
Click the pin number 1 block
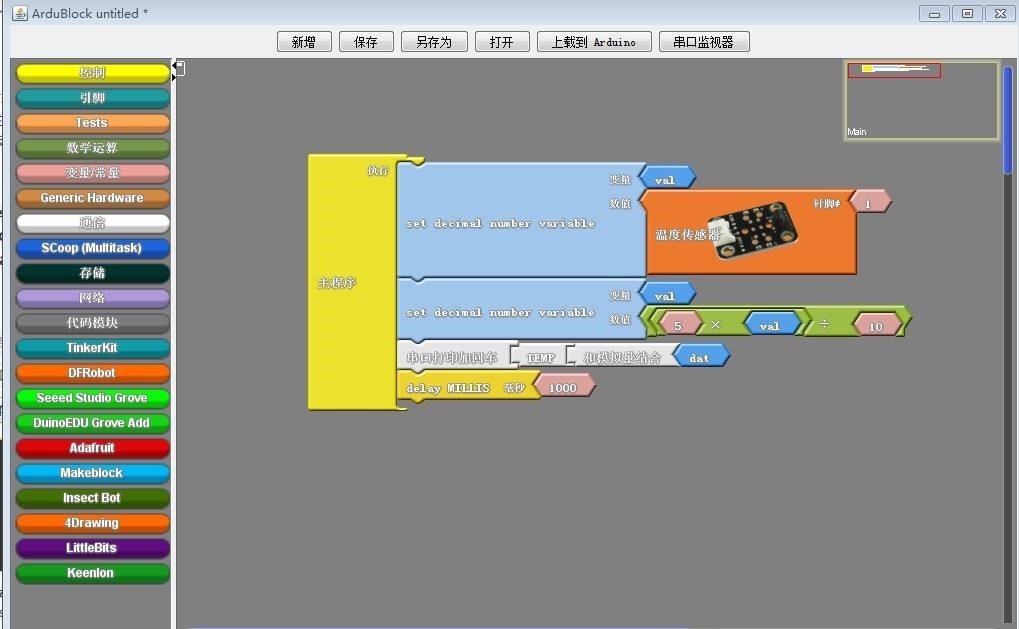coord(870,203)
